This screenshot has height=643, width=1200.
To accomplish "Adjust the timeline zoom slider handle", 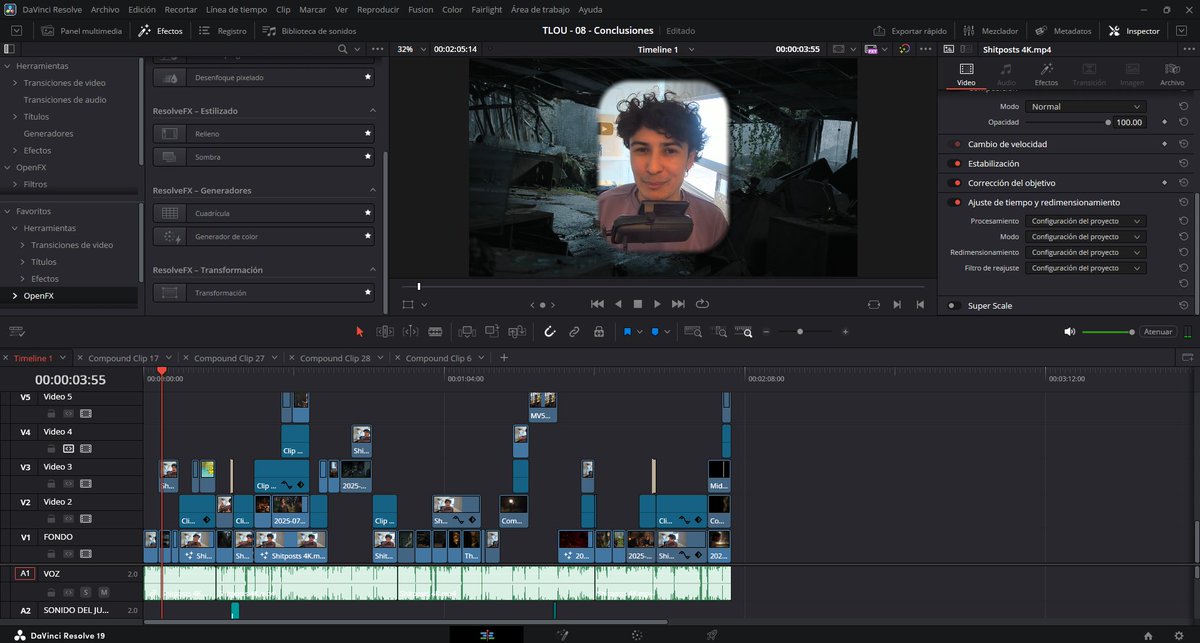I will pos(800,331).
